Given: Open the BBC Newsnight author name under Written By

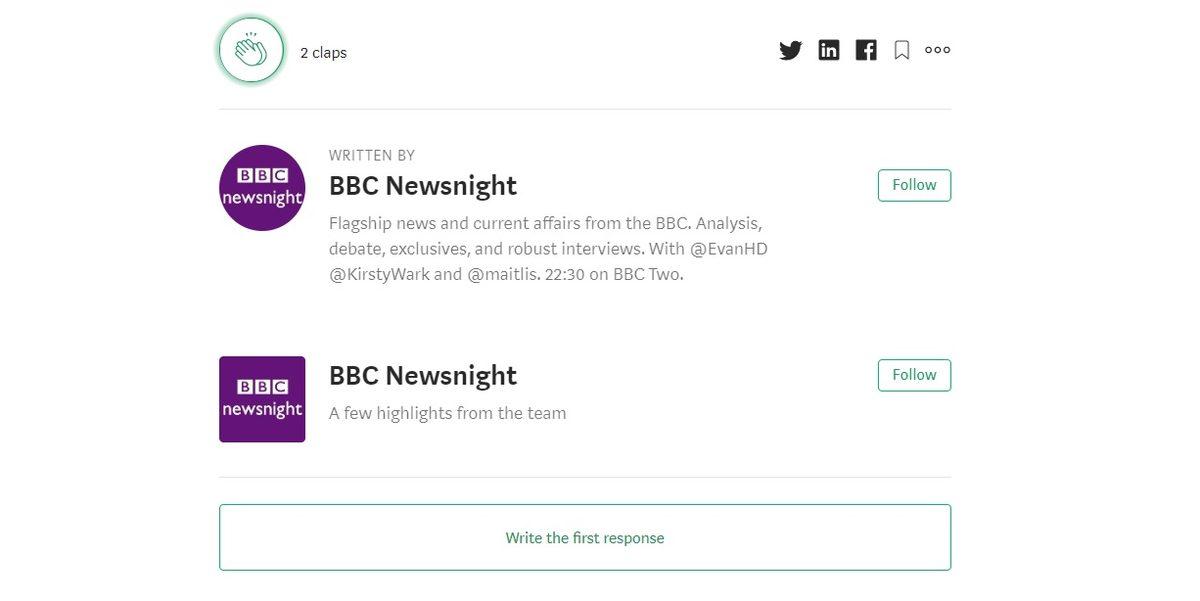Looking at the screenshot, I should tap(423, 186).
